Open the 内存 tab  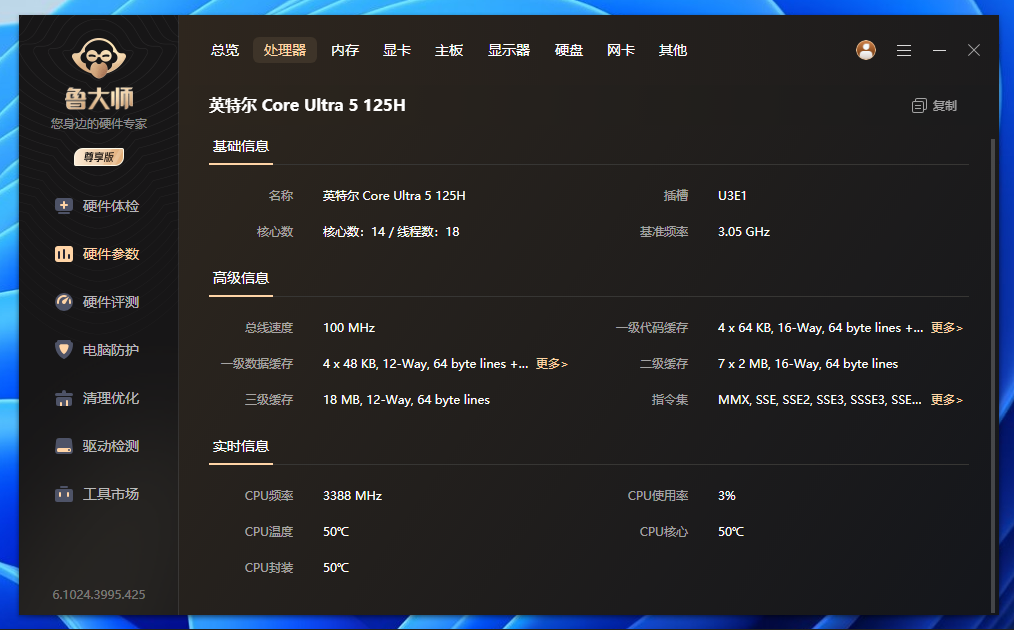(x=345, y=50)
